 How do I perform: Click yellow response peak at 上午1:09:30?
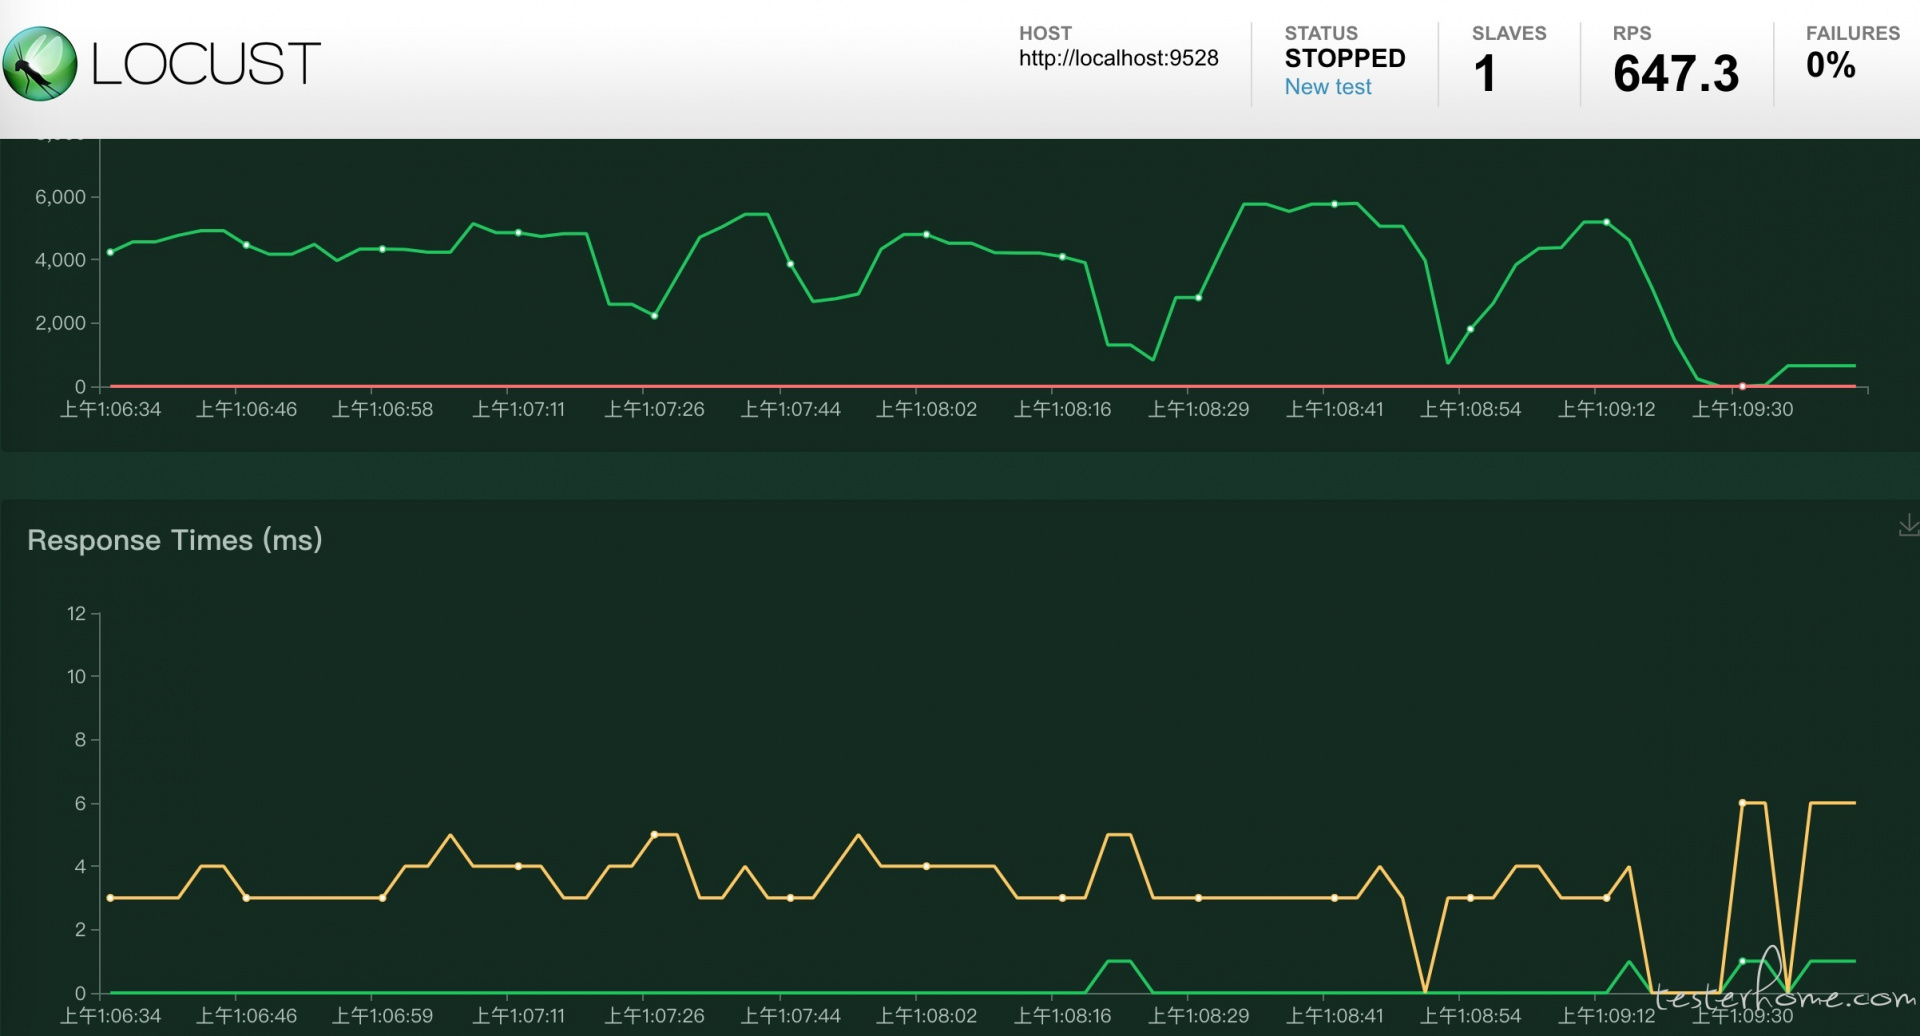point(1742,803)
